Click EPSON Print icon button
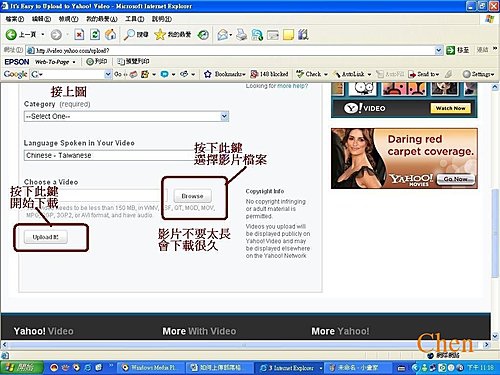The width and height of the screenshot is (500, 375). (x=96, y=62)
